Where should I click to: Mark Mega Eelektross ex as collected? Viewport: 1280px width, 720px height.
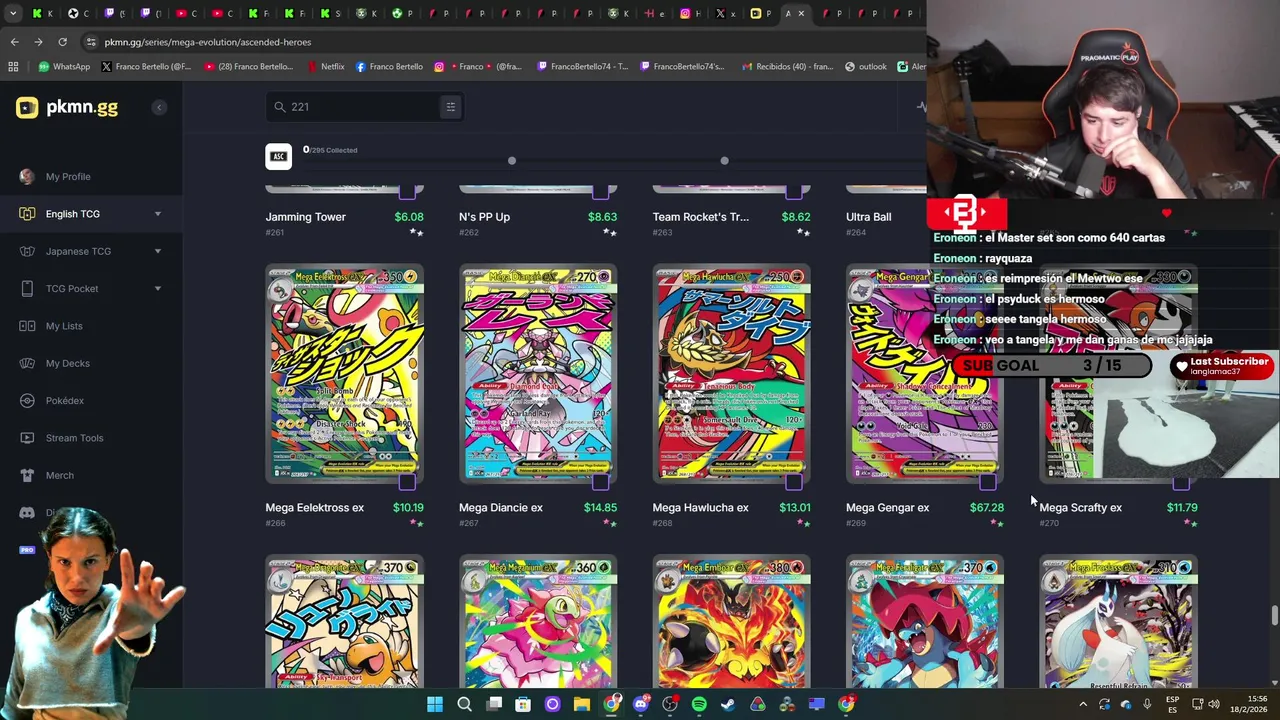[407, 483]
